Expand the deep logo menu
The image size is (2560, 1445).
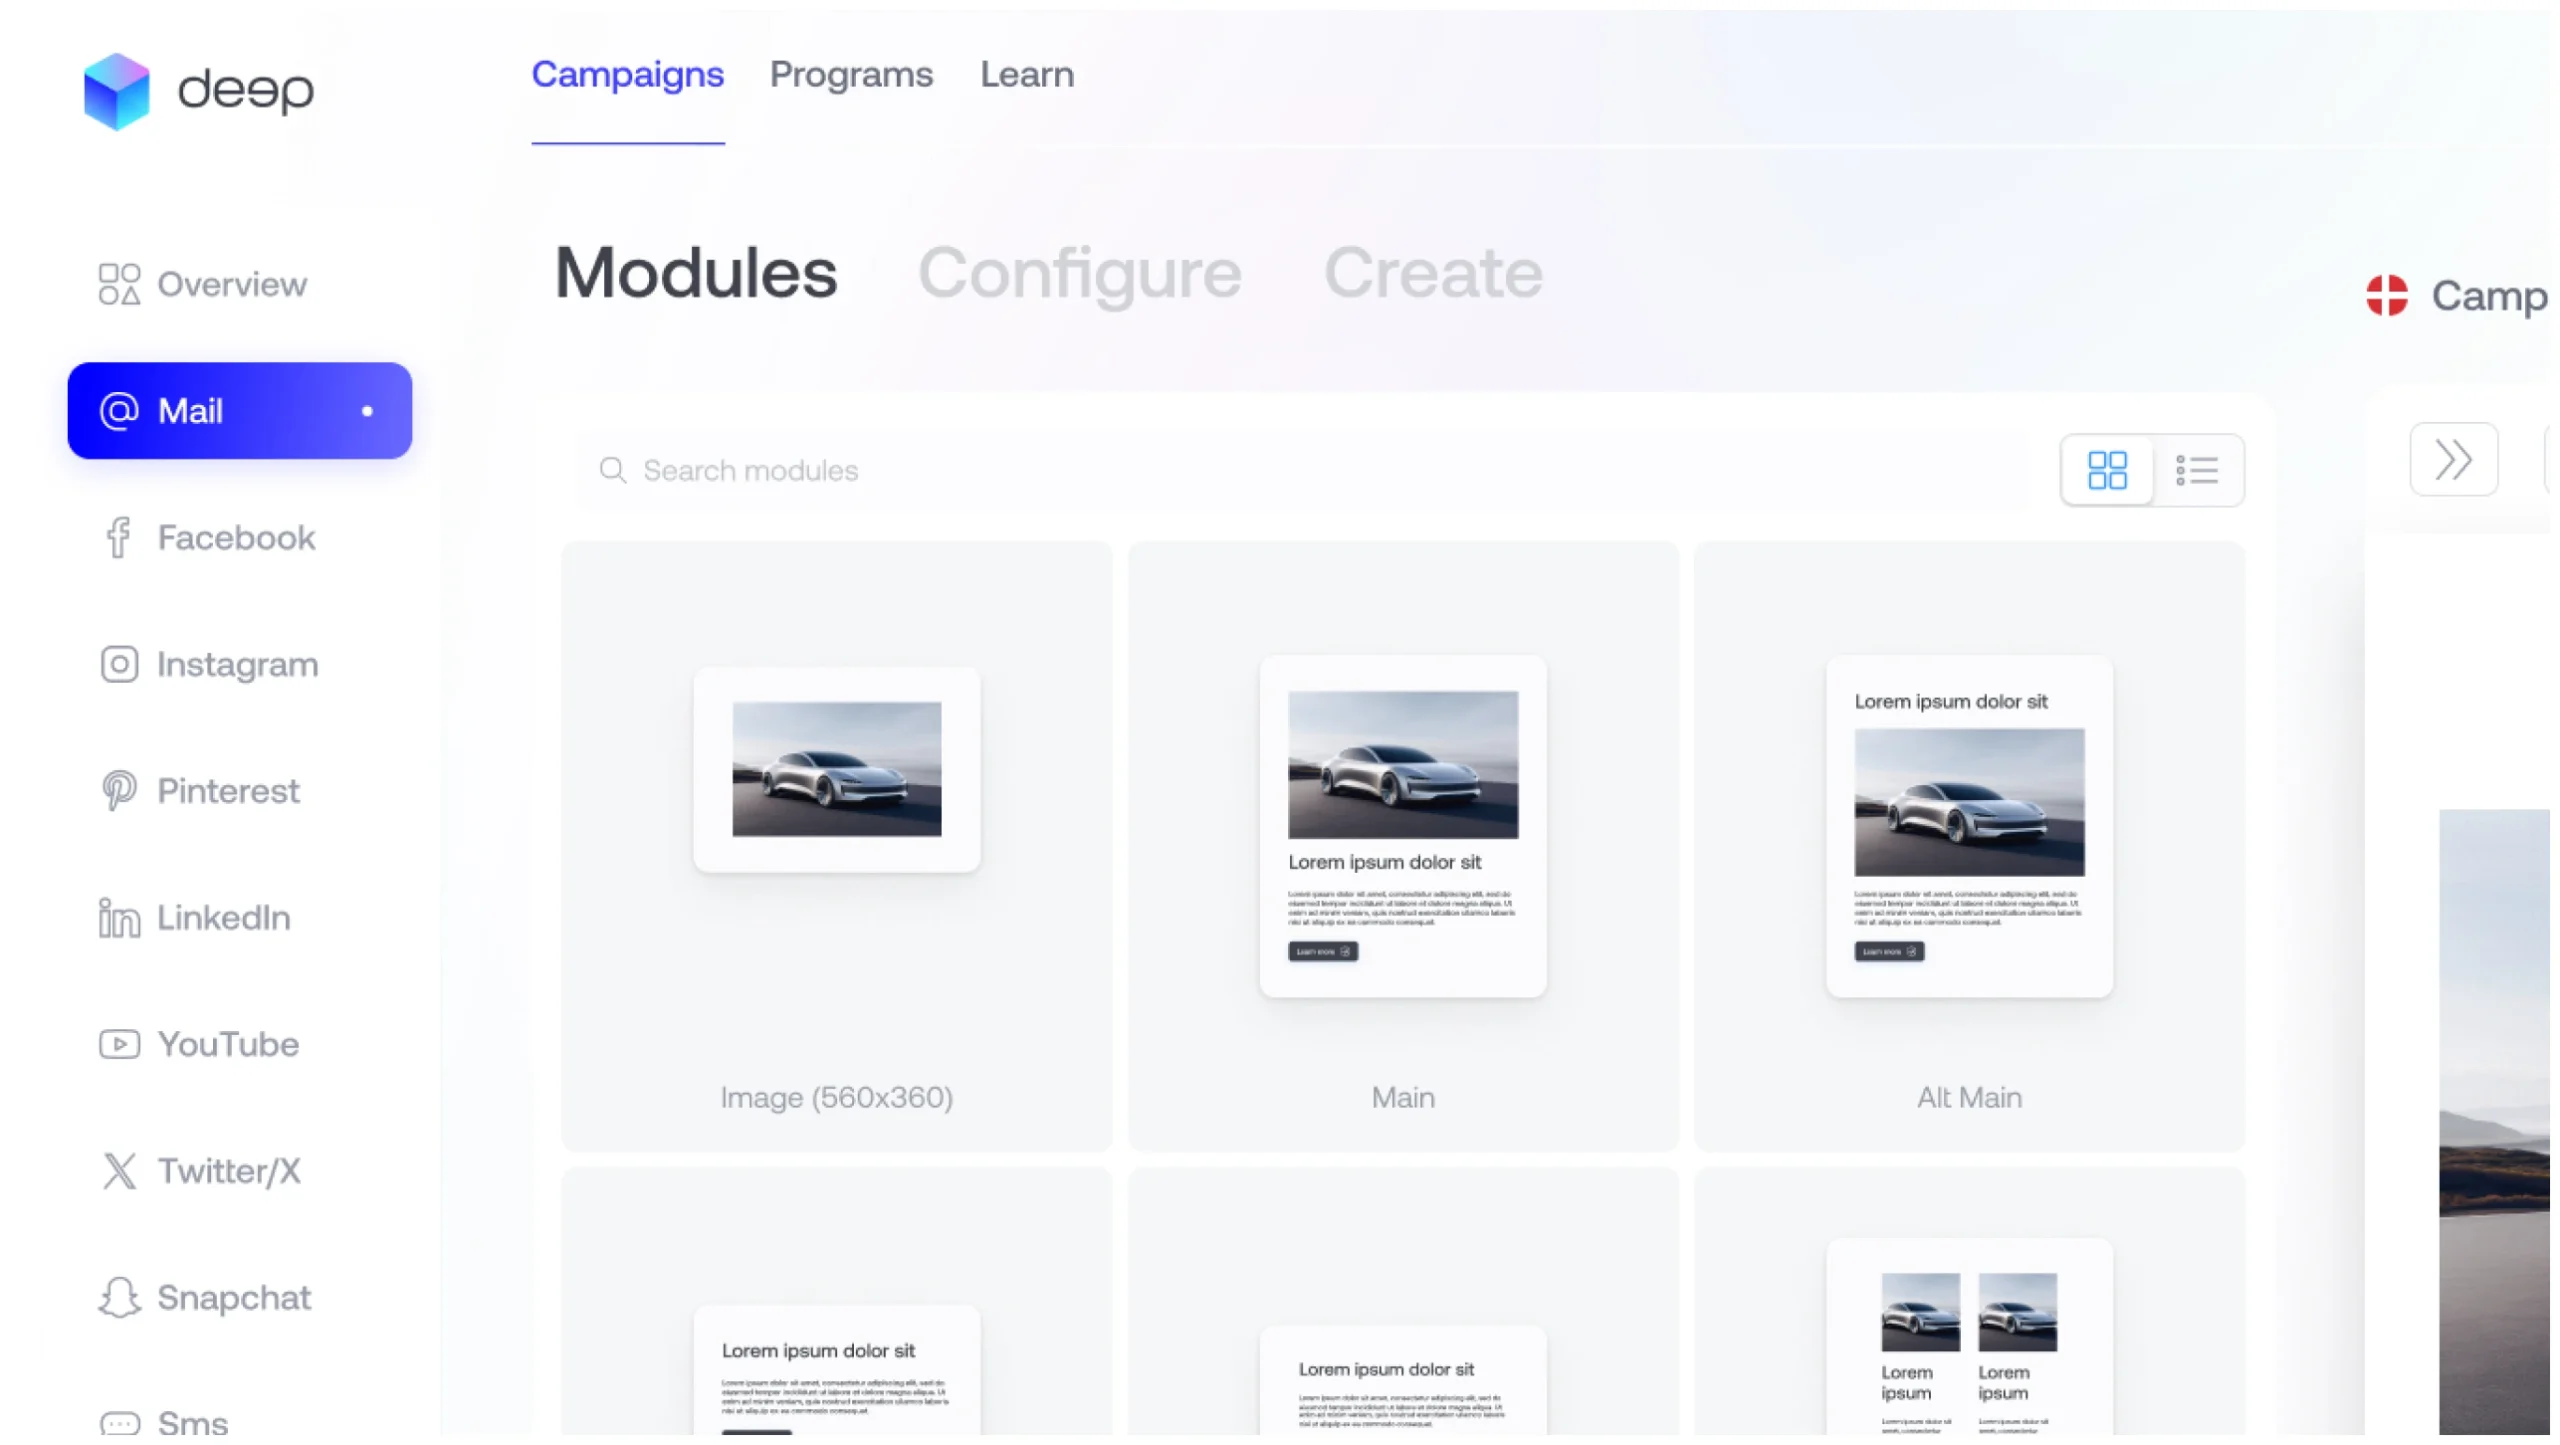click(x=199, y=88)
